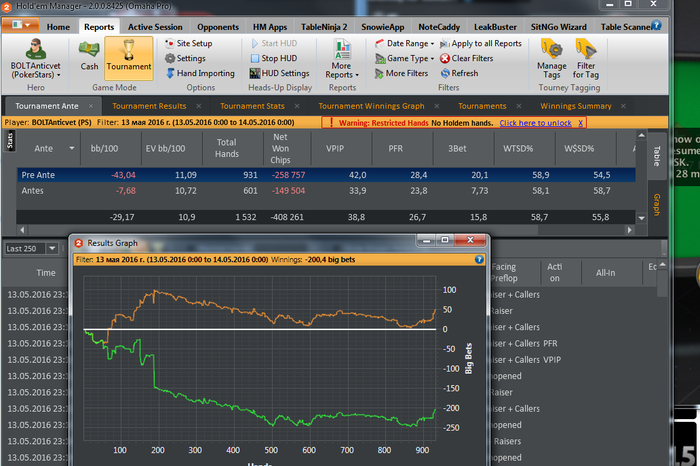Image resolution: width=700 pixels, height=466 pixels.
Task: Toggle the Stats side panel label
Action: (x=10, y=141)
